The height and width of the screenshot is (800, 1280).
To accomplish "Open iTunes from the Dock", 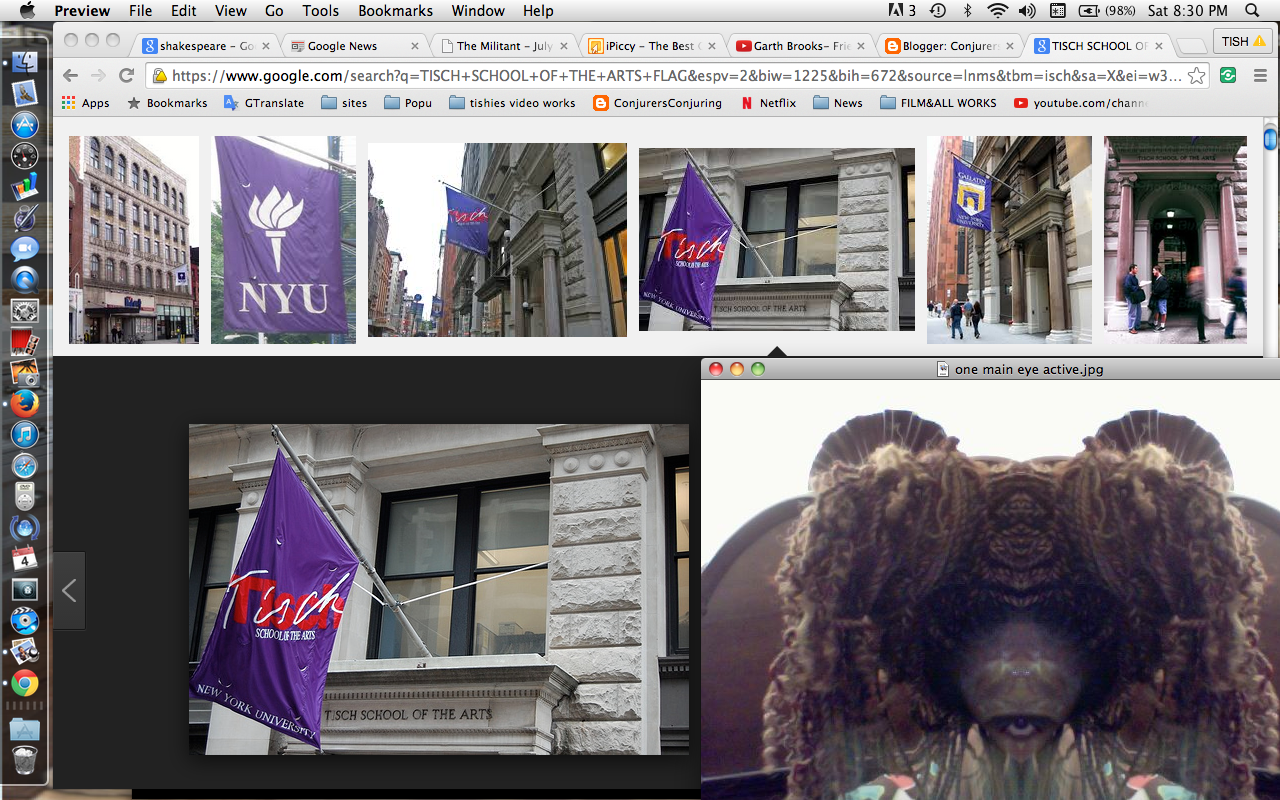I will pyautogui.click(x=24, y=434).
